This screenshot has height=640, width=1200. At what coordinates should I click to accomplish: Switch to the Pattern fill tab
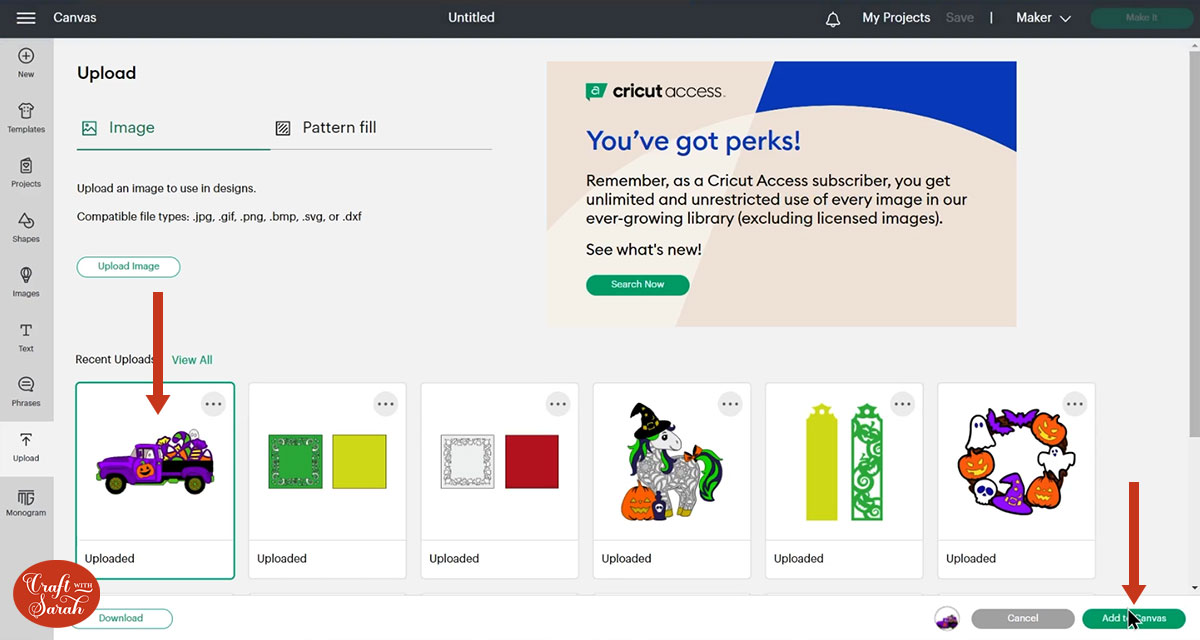pyautogui.click(x=327, y=128)
